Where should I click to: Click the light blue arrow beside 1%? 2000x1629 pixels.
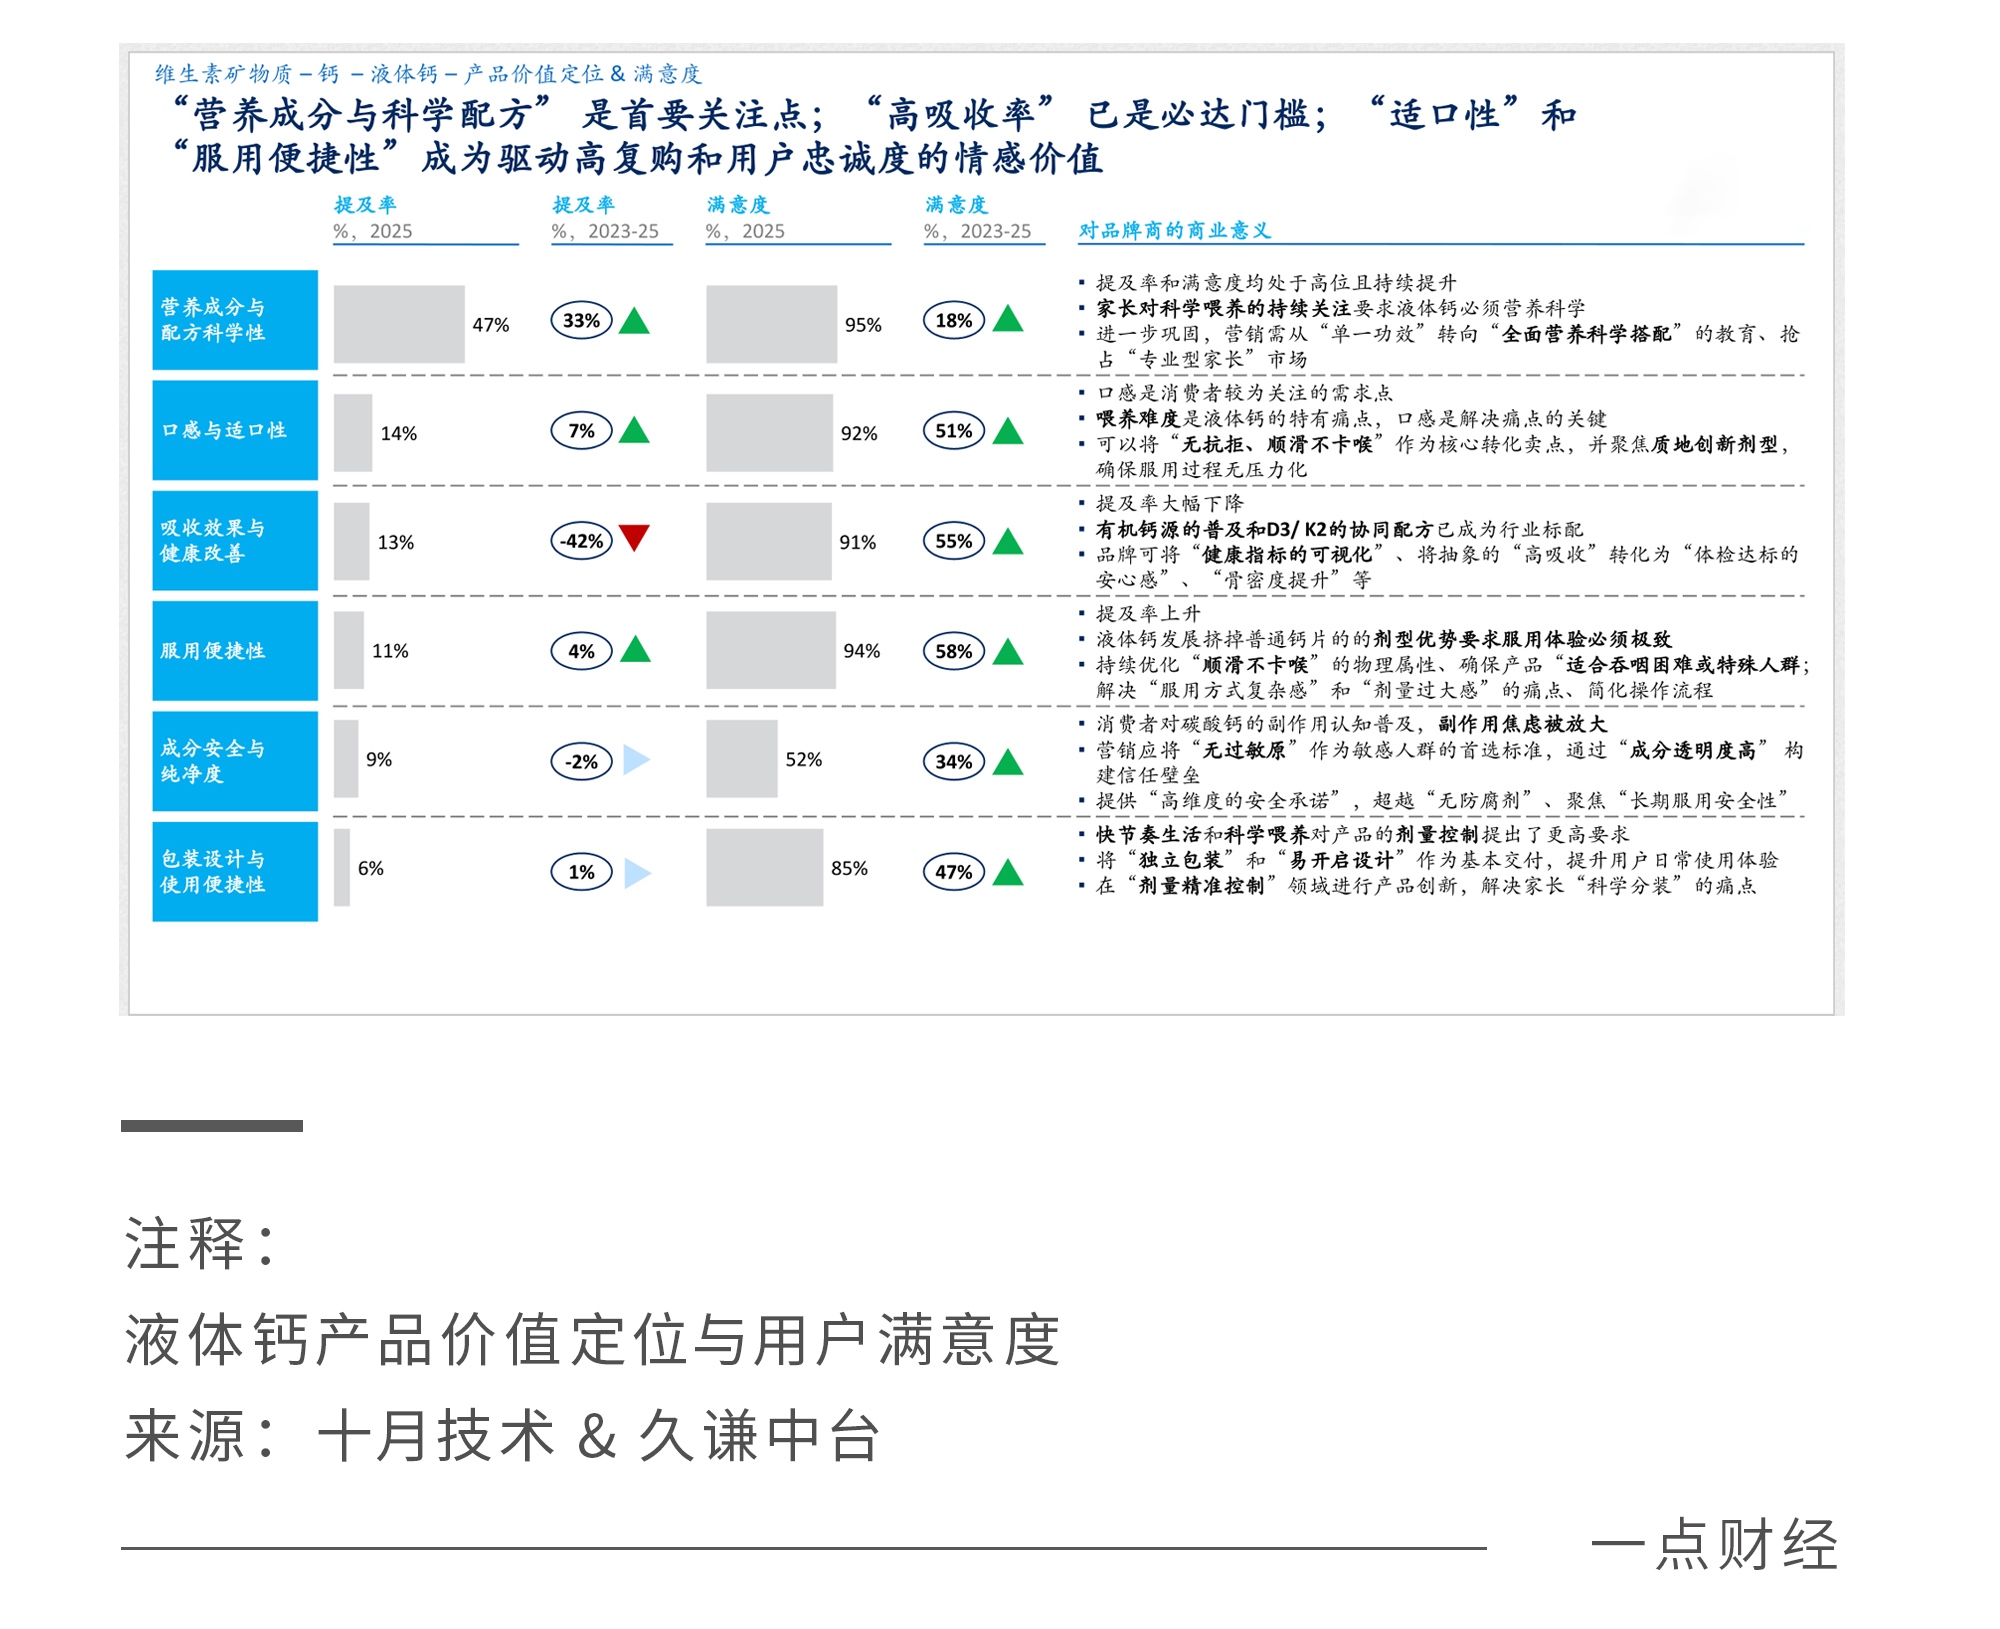coord(636,872)
